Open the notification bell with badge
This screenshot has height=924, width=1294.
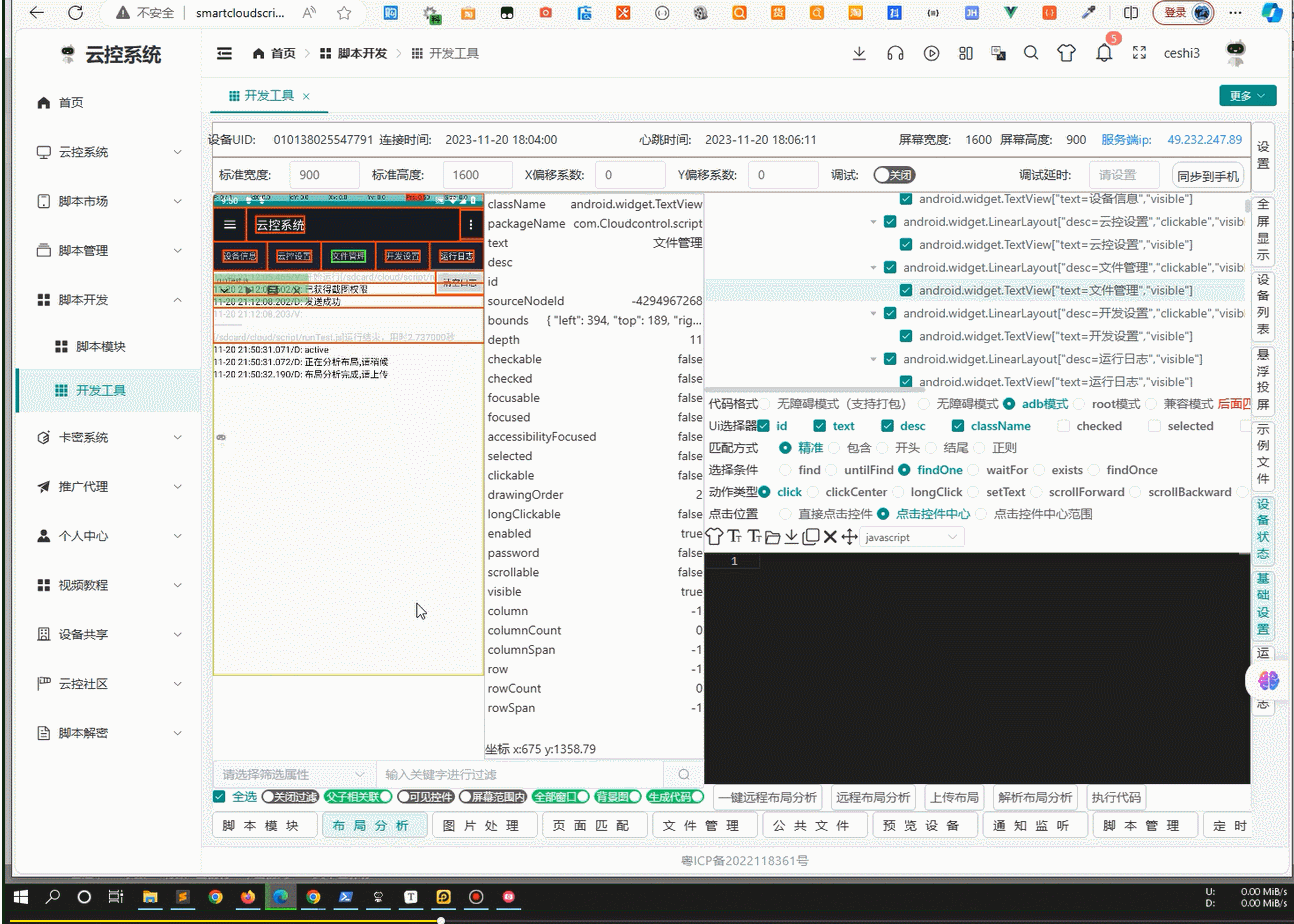point(1104,53)
